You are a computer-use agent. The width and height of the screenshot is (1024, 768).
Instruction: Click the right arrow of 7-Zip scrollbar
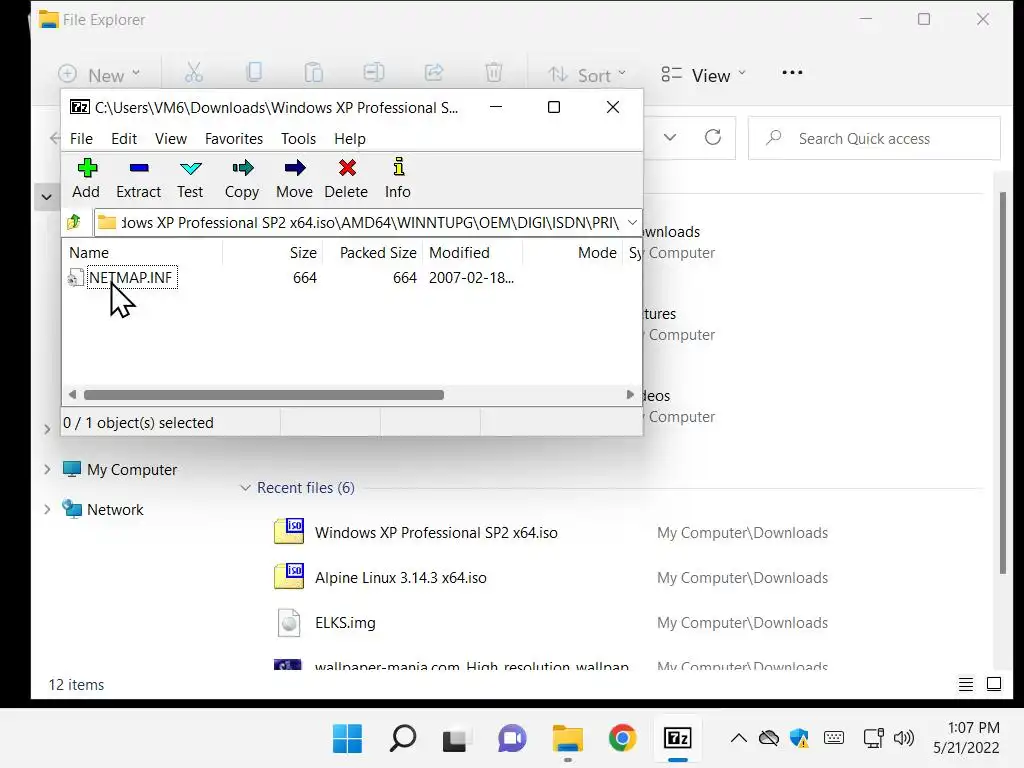(630, 394)
